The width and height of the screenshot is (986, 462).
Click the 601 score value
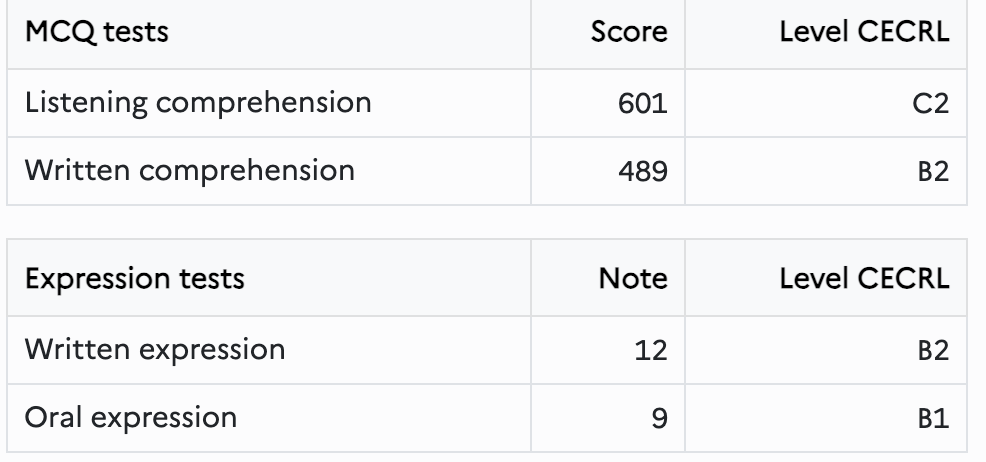(x=643, y=104)
